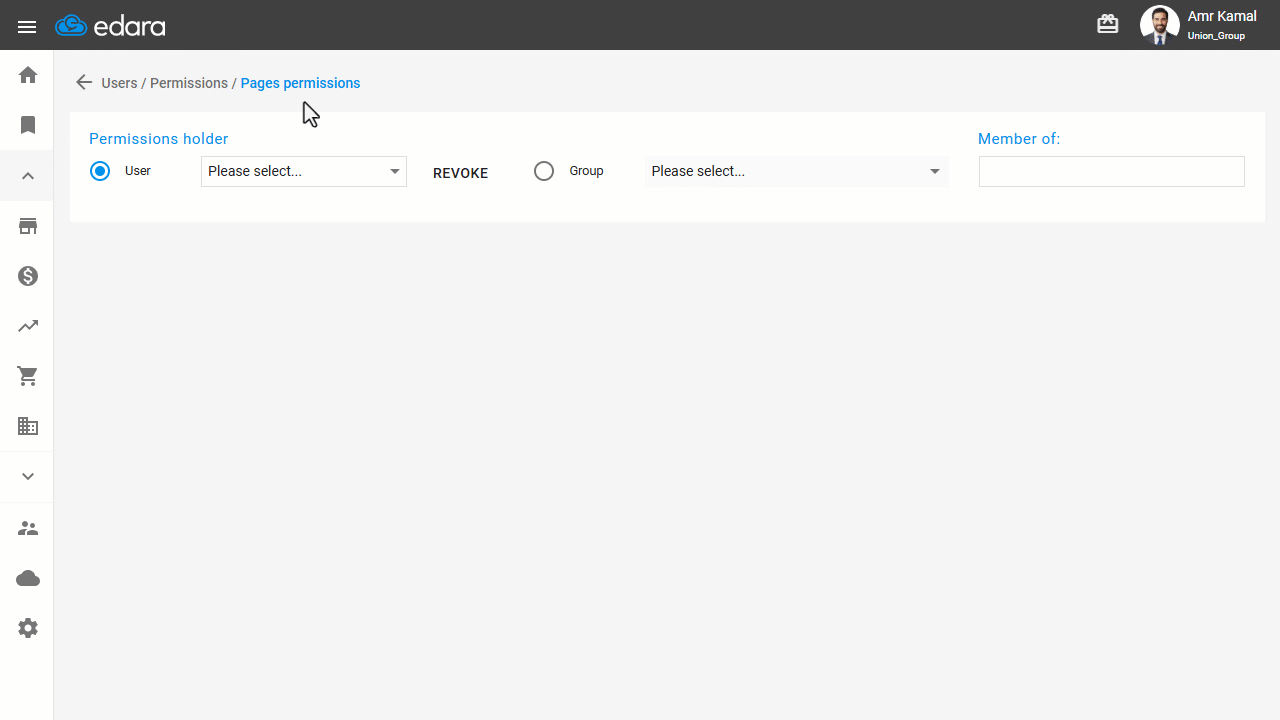Click the edara logo
This screenshot has width=1280, height=720.
click(x=110, y=26)
